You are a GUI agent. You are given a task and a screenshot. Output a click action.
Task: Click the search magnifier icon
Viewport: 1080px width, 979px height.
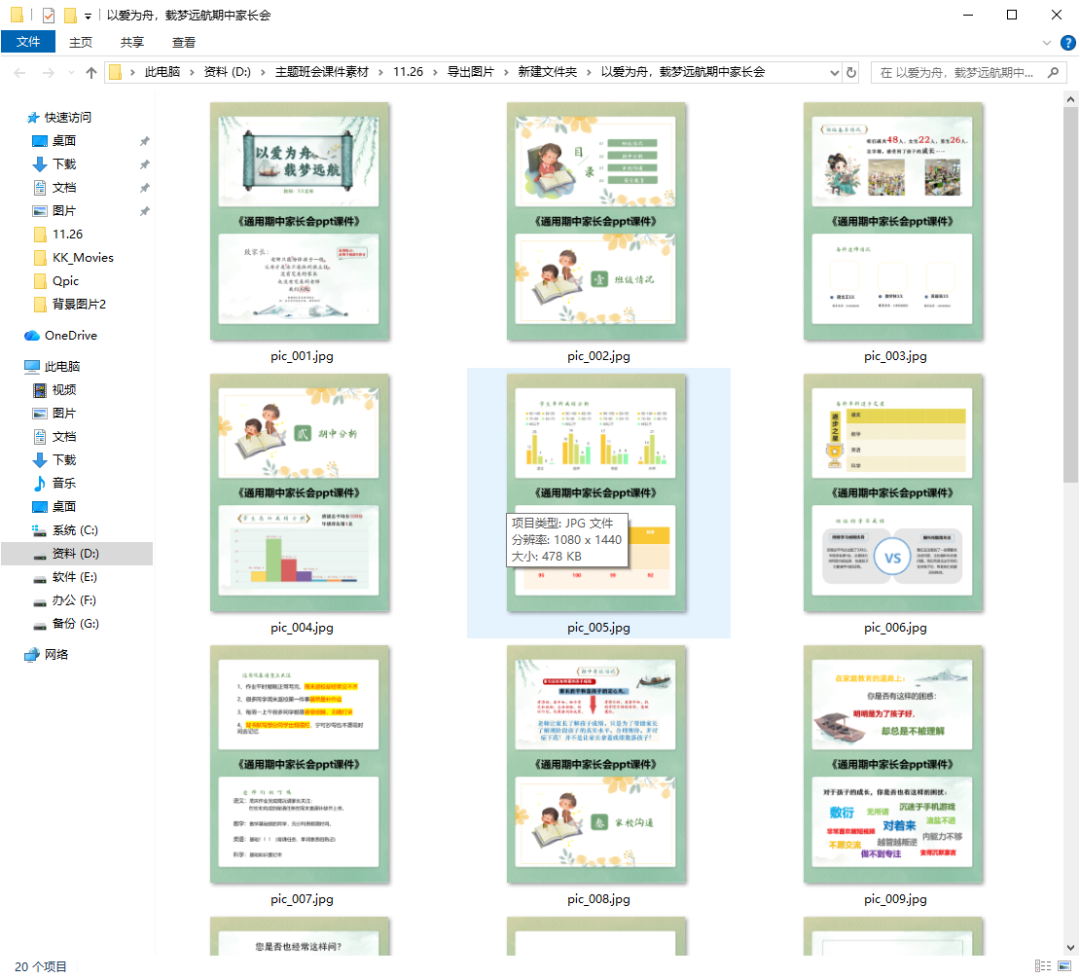[1053, 73]
